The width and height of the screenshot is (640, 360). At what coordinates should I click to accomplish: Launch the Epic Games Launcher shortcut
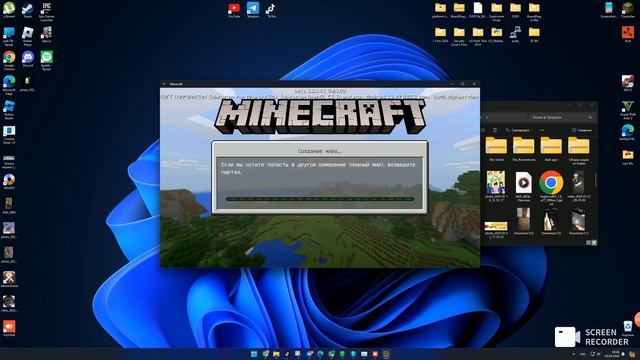(x=46, y=11)
